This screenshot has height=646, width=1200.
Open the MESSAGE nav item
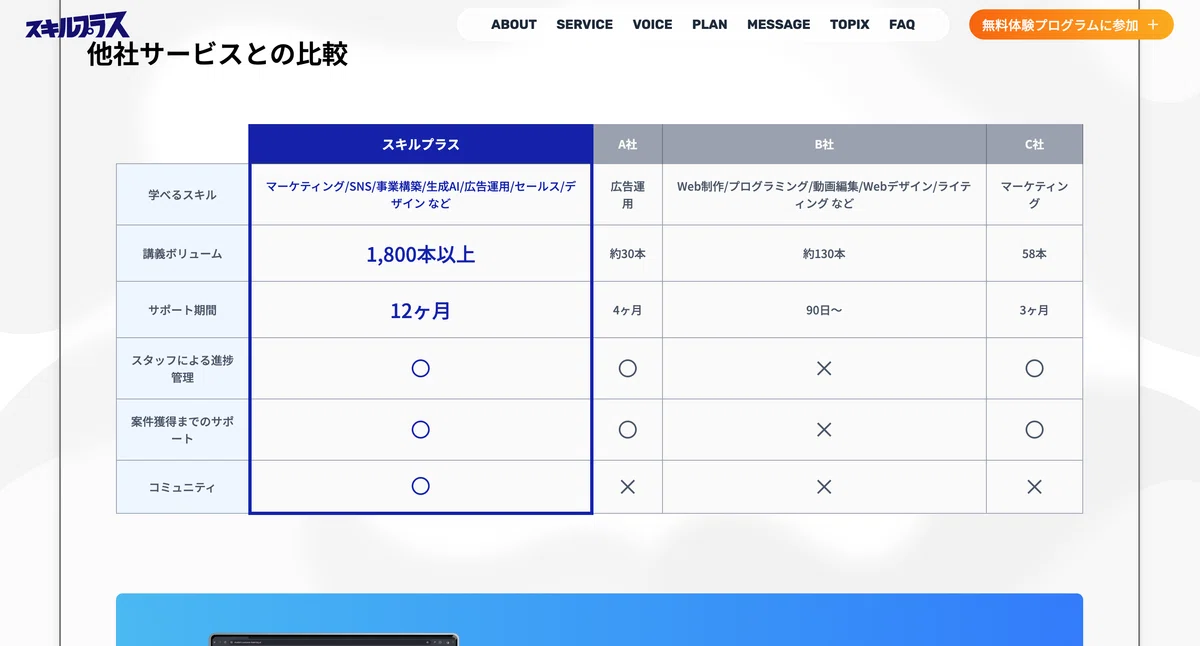tap(779, 24)
